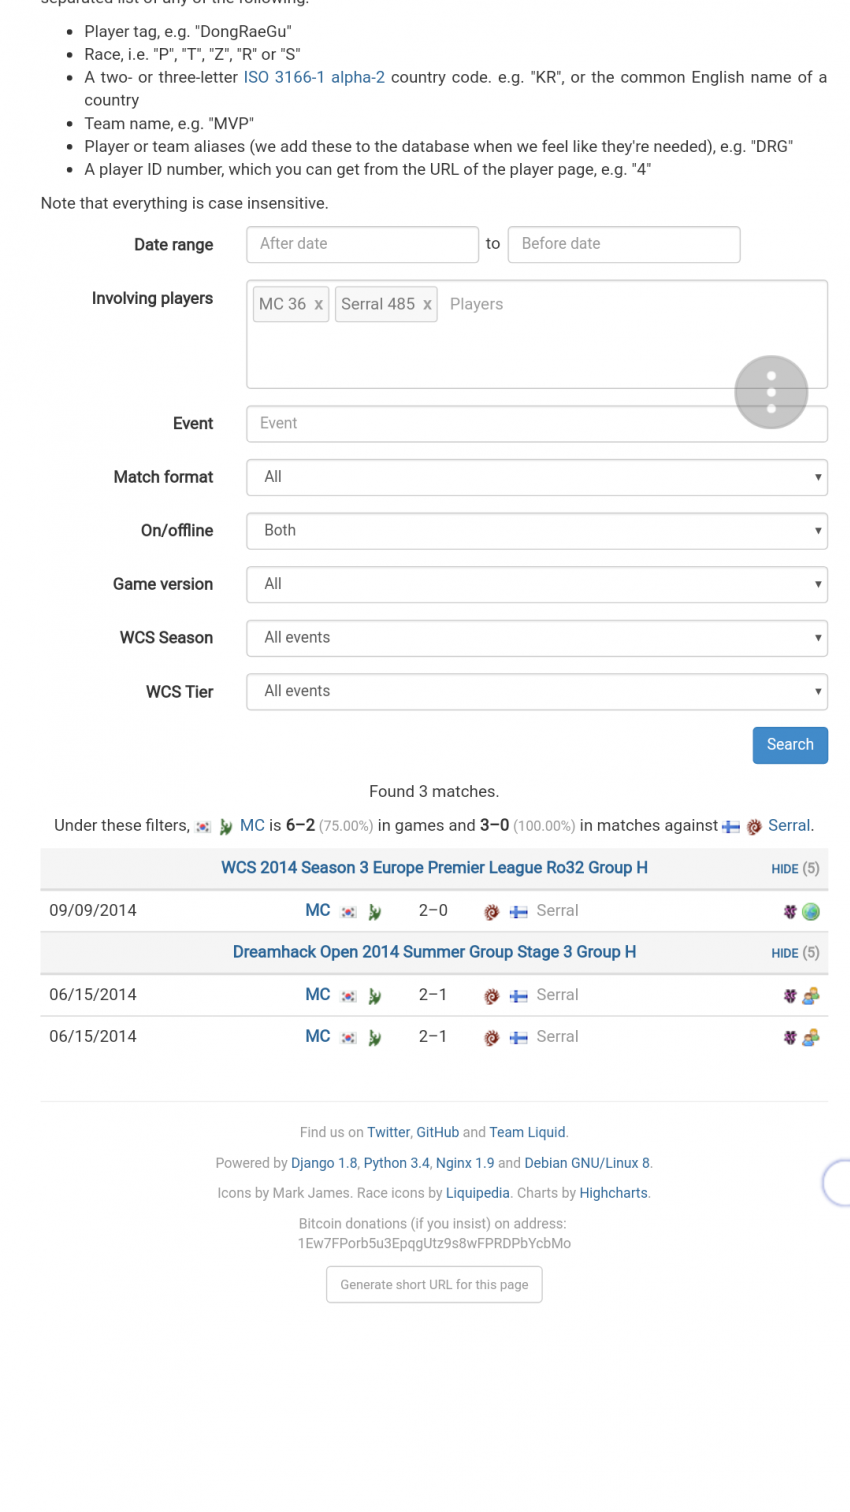Viewport: 850px width, 1512px height.
Task: Click the offline people icon in first 06/15/2014 match
Action: pyautogui.click(x=811, y=996)
